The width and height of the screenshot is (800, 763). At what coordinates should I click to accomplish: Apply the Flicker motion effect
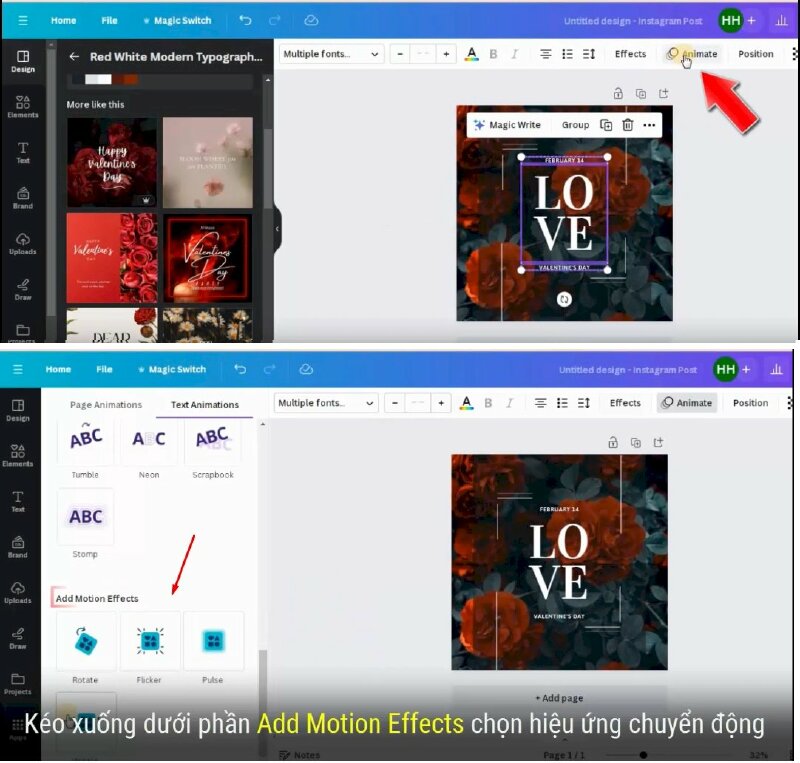pyautogui.click(x=149, y=641)
